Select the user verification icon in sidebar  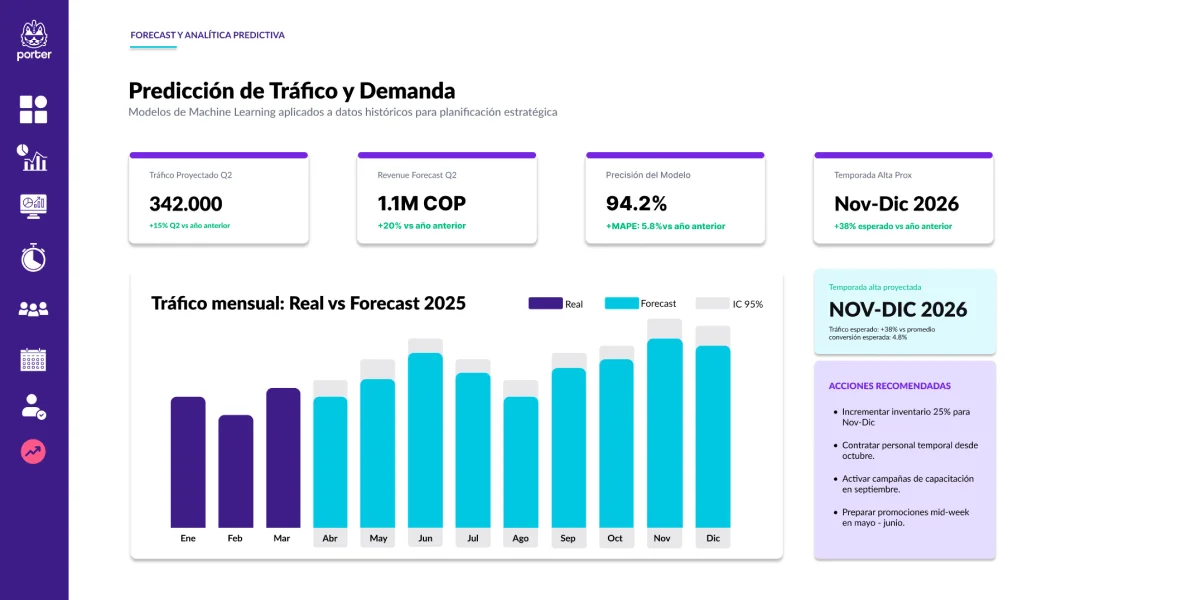33,405
